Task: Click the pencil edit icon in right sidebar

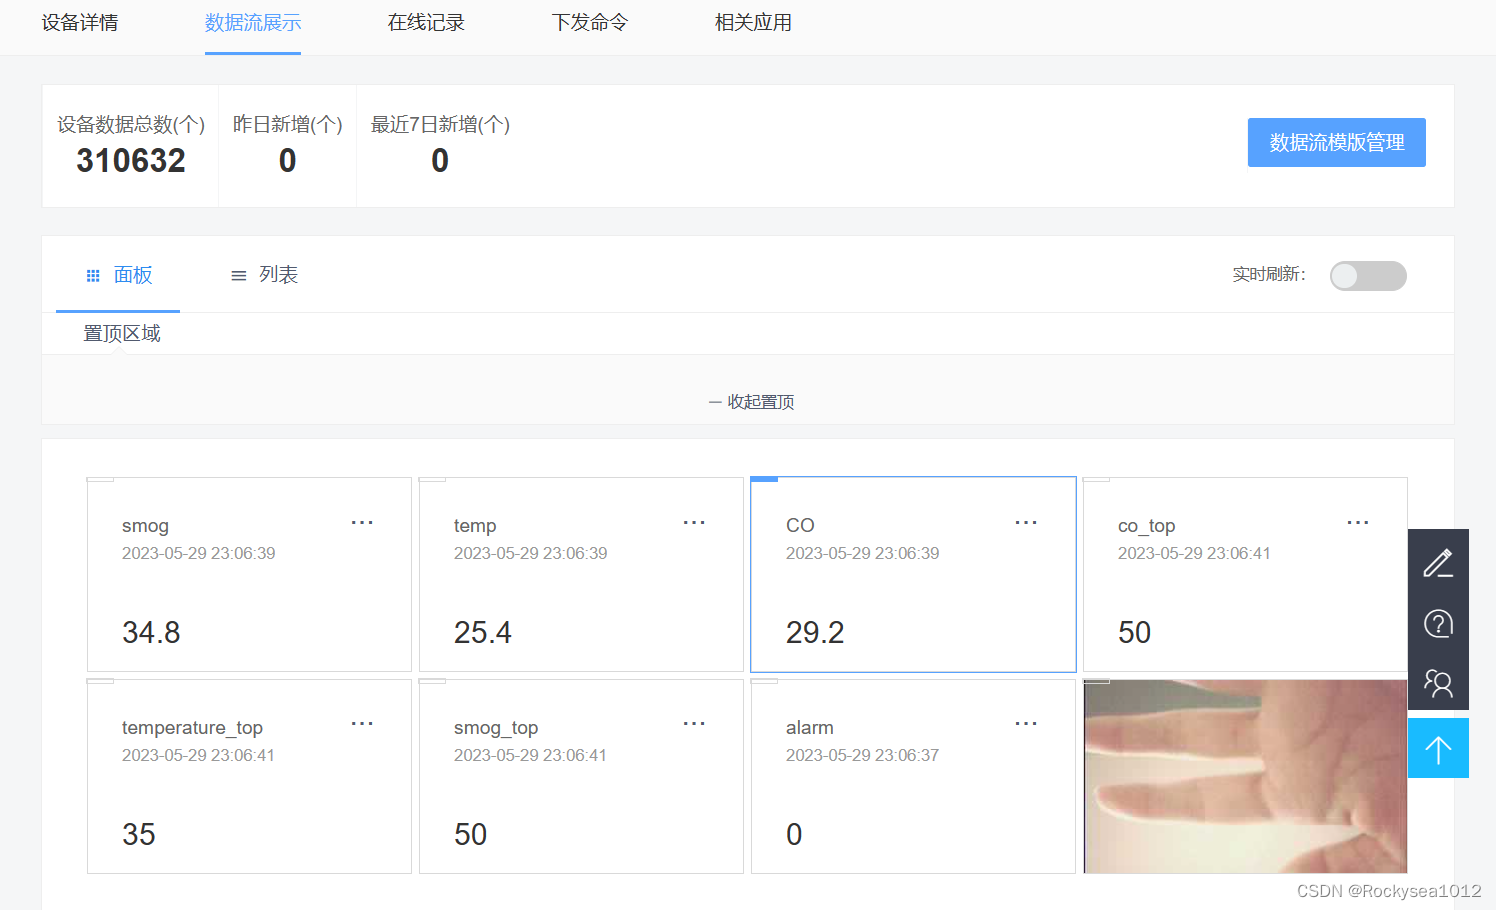Action: [1438, 563]
